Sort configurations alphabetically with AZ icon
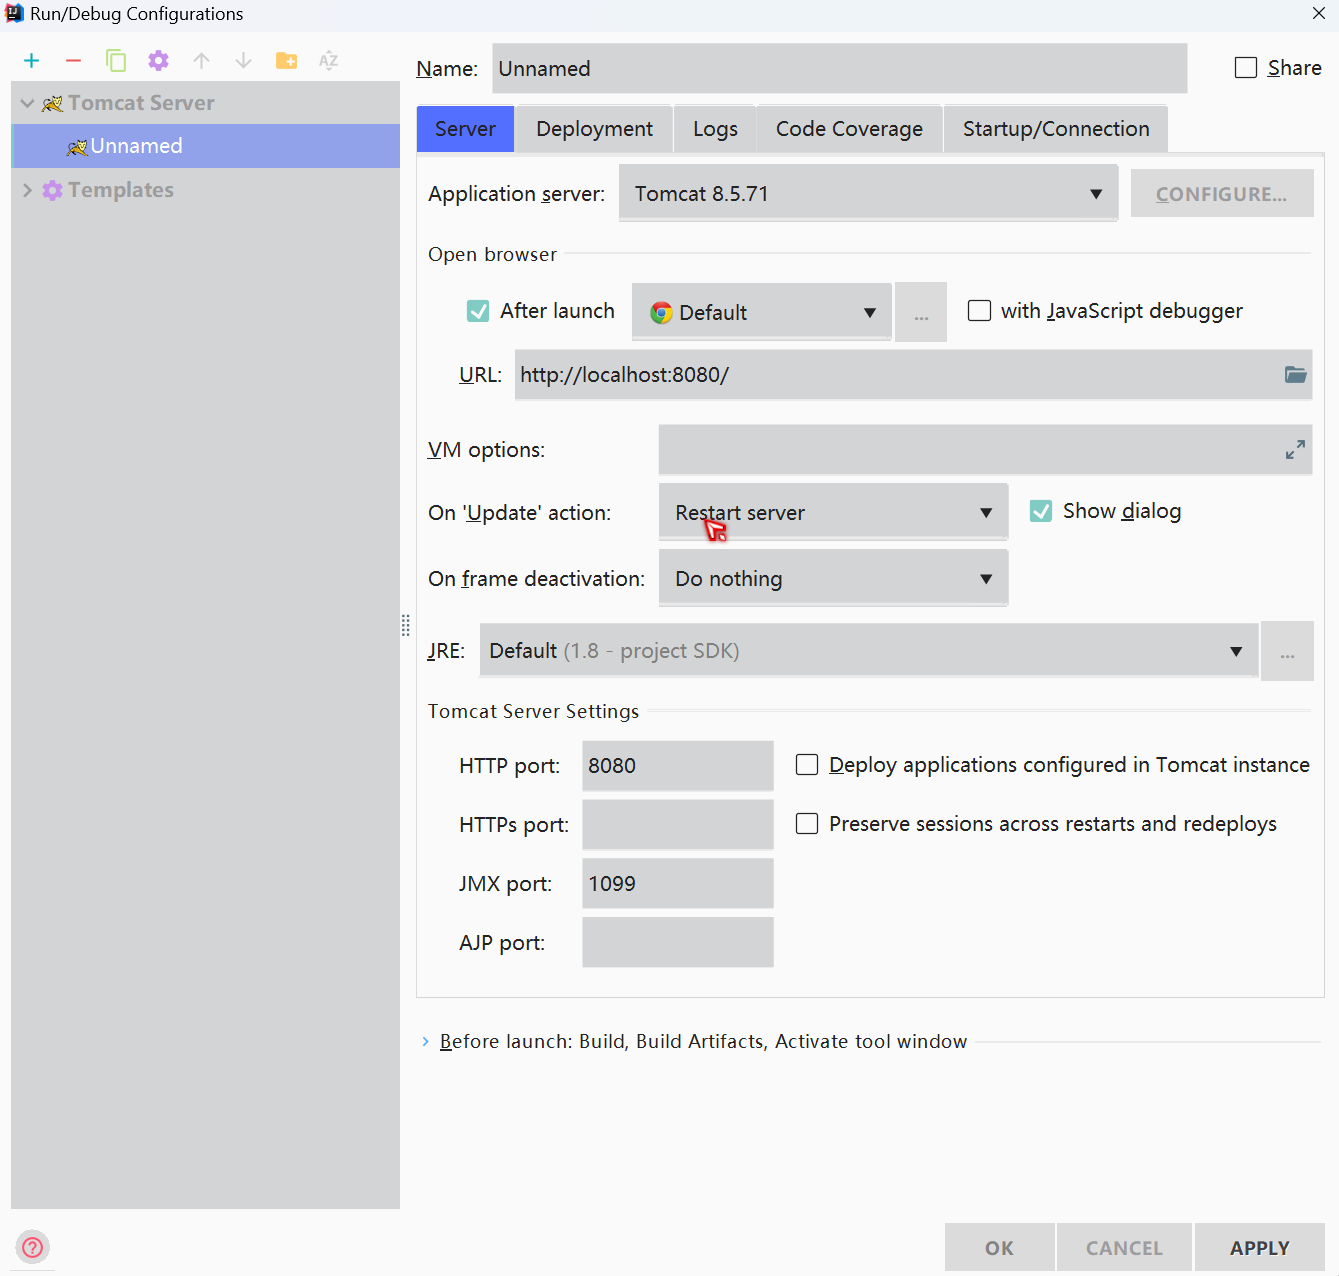The image size is (1339, 1276). point(328,61)
